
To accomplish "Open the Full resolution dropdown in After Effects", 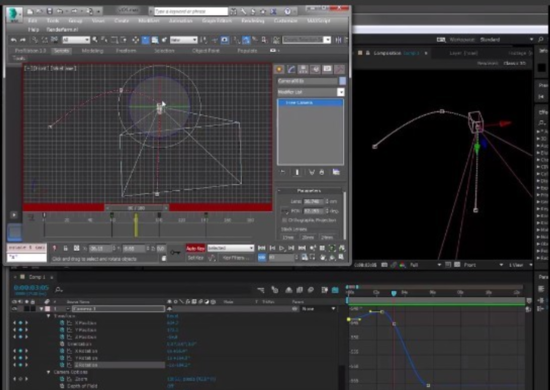I will (x=425, y=265).
